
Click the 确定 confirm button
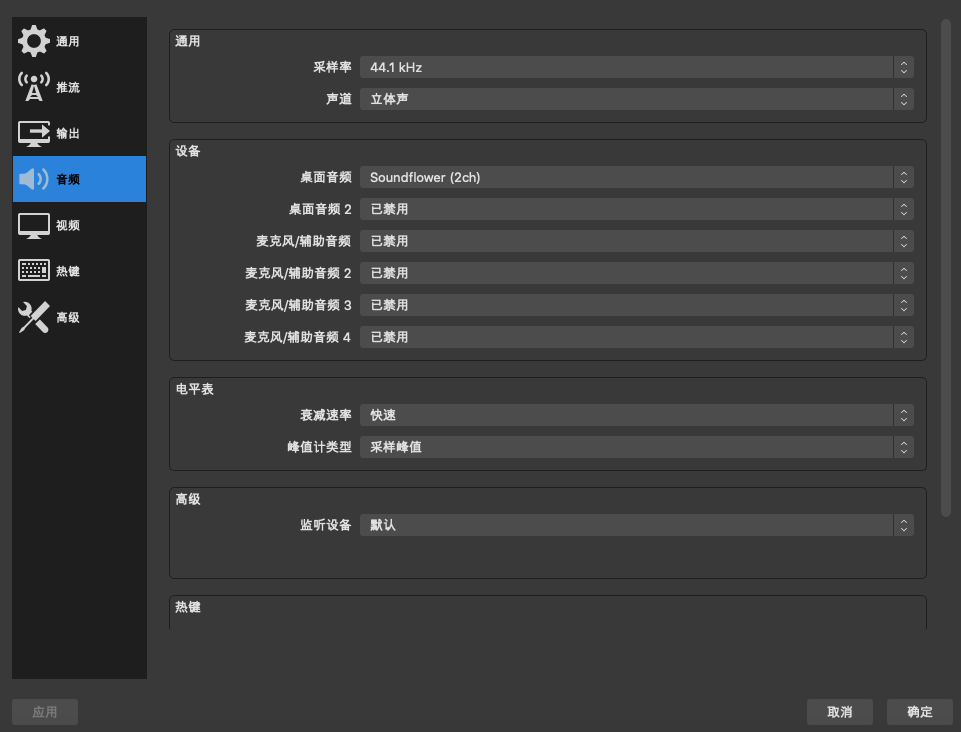919,712
